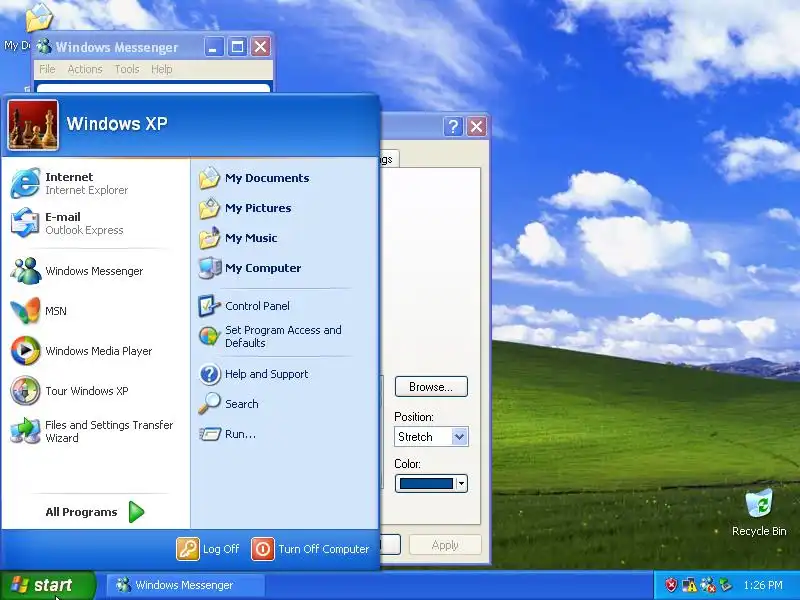Start Files and Settings Transfer Wizard icon
Viewport: 800px width, 600px height.
(x=25, y=431)
